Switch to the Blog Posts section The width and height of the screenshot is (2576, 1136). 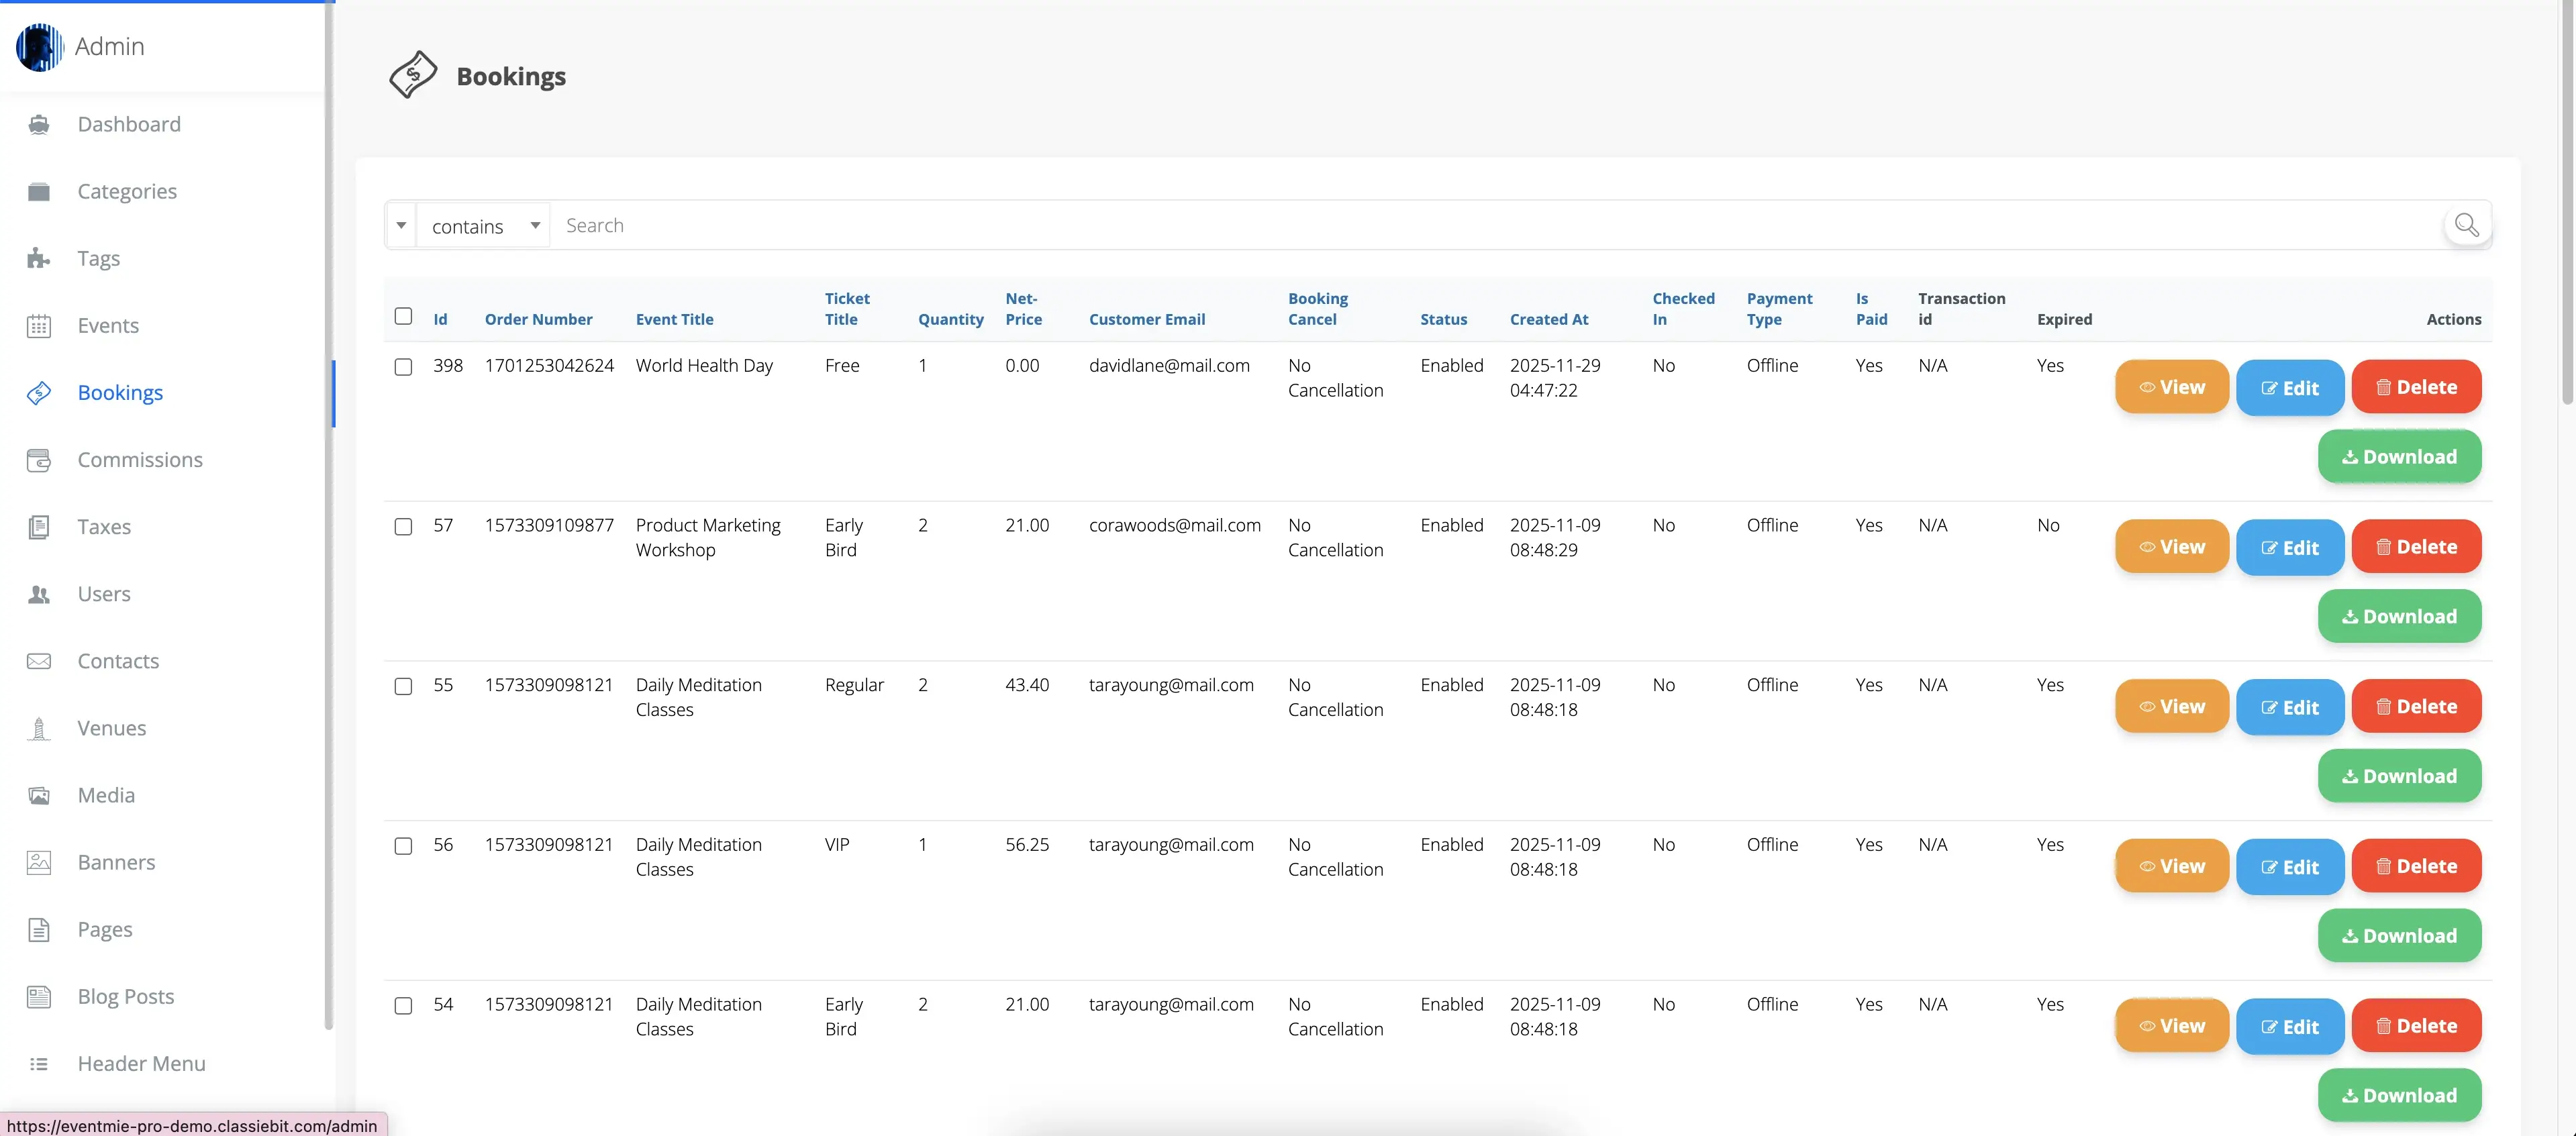pos(126,996)
